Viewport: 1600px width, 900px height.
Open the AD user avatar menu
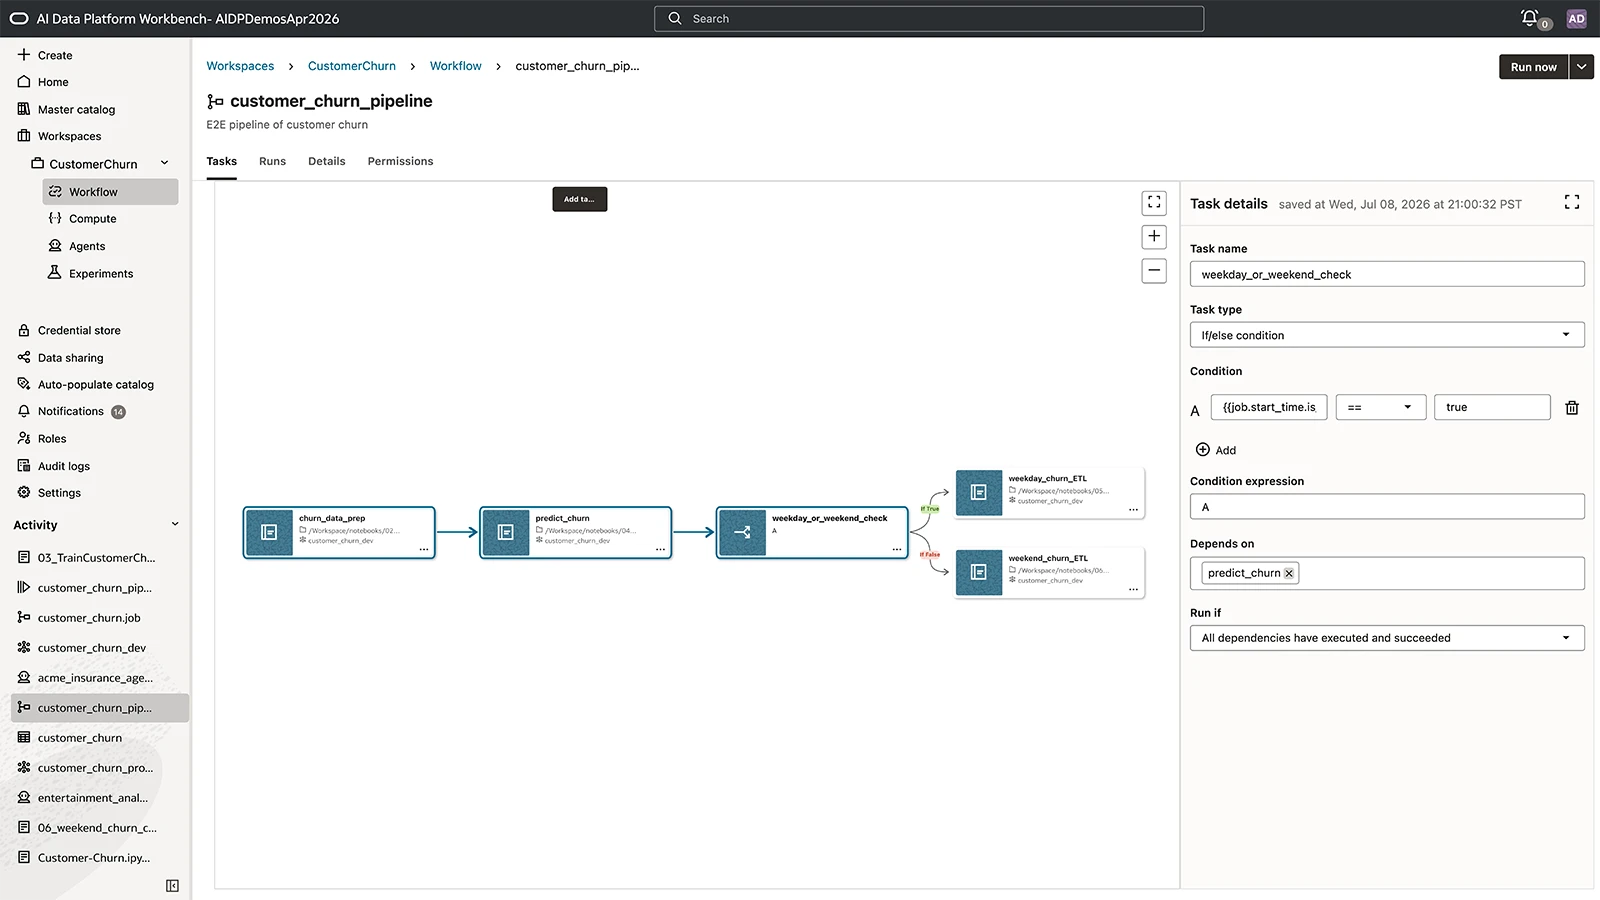click(1576, 18)
